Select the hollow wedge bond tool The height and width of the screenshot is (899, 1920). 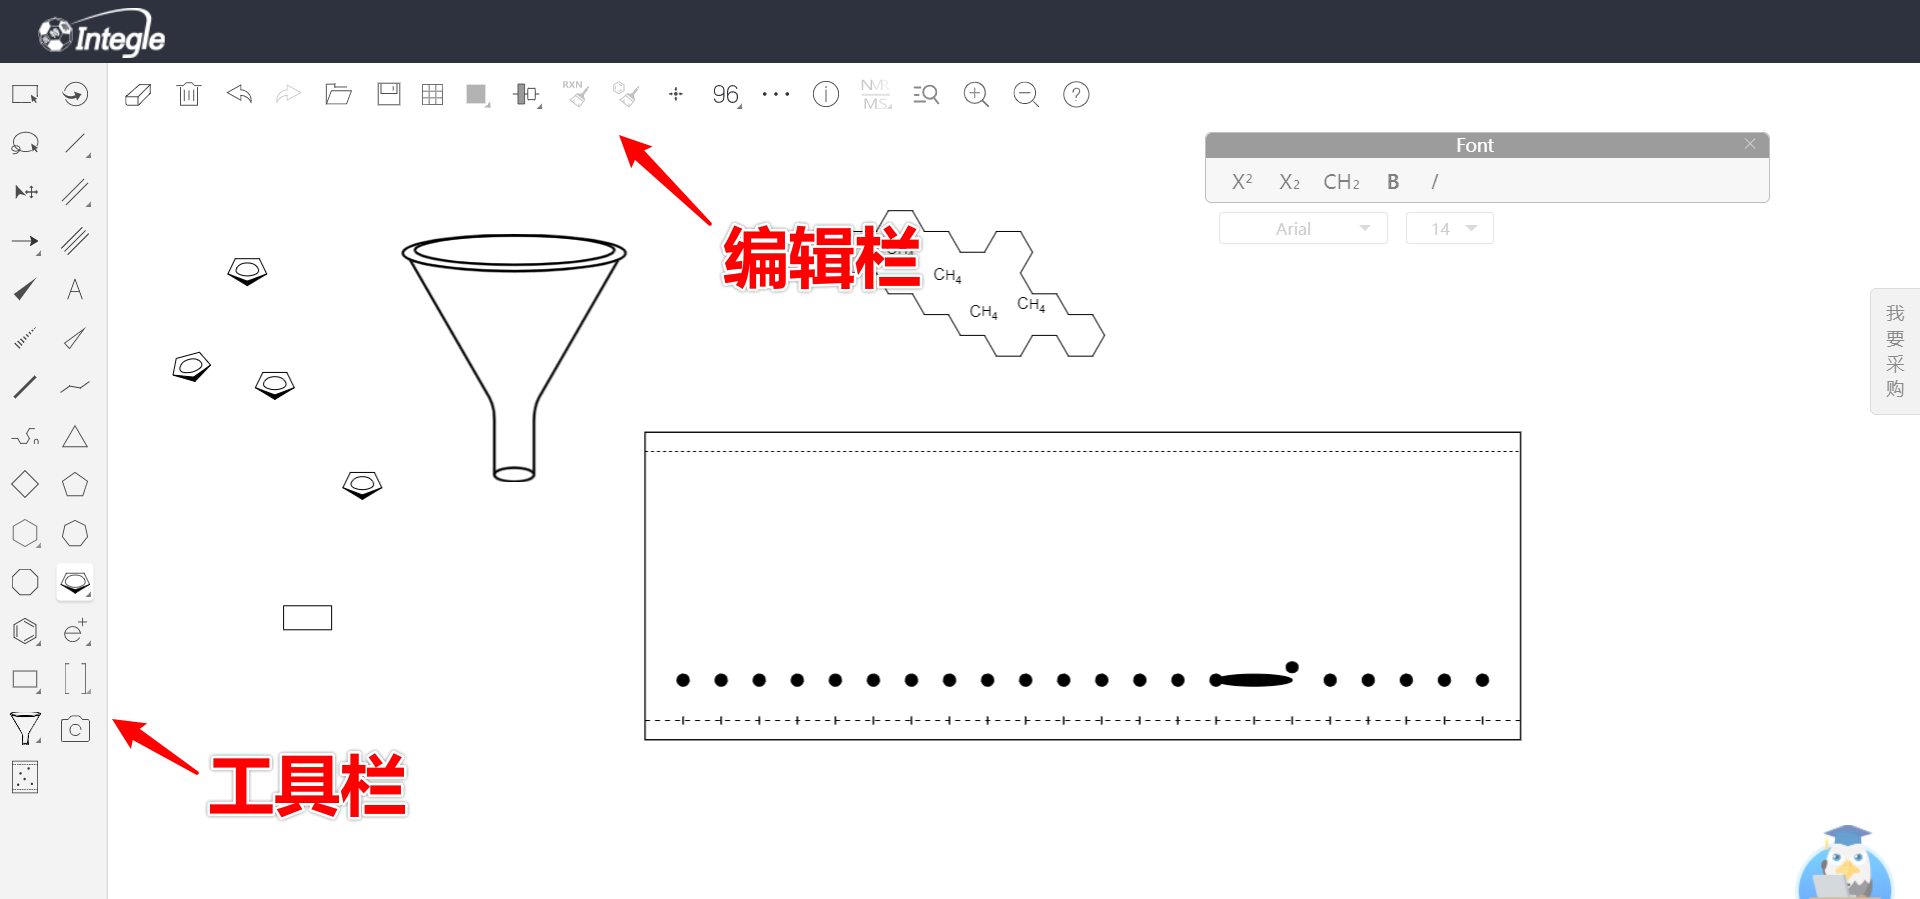[x=75, y=338]
